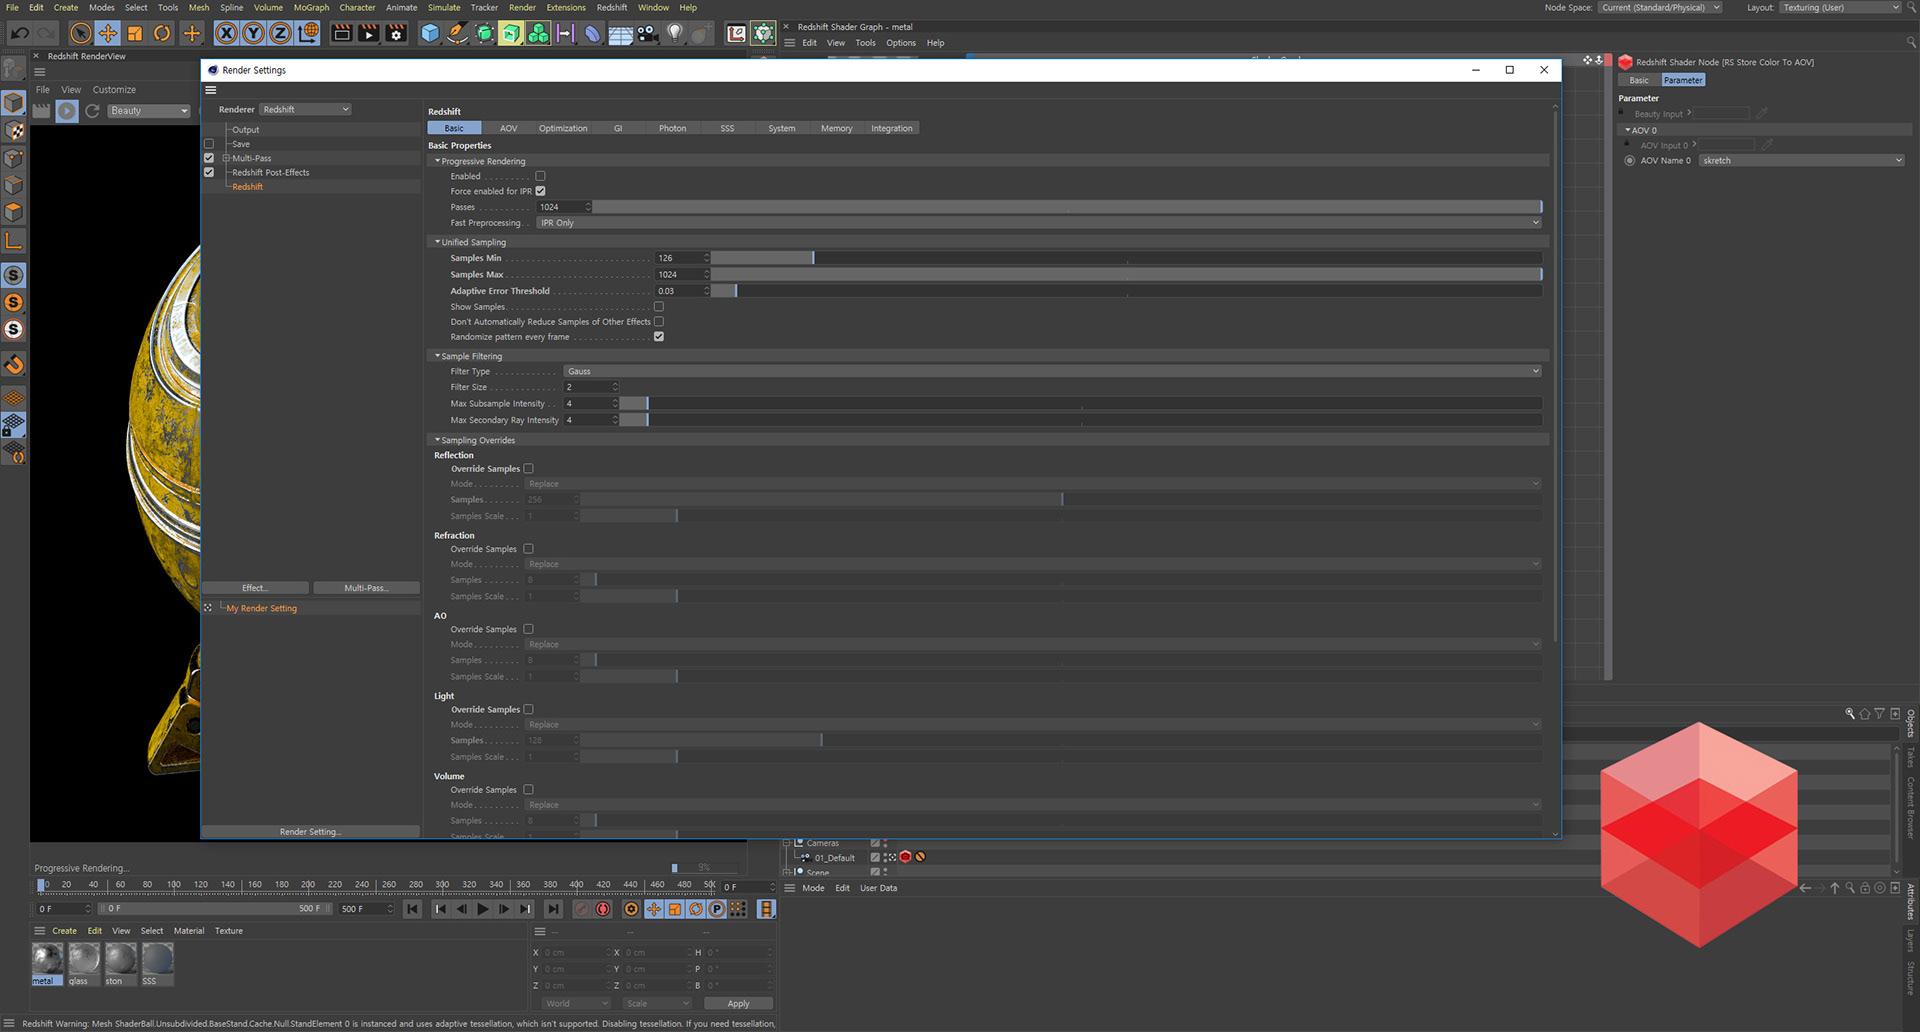Refresh the Redshift RenderView
Screen dimensions: 1920x1032
coord(92,111)
